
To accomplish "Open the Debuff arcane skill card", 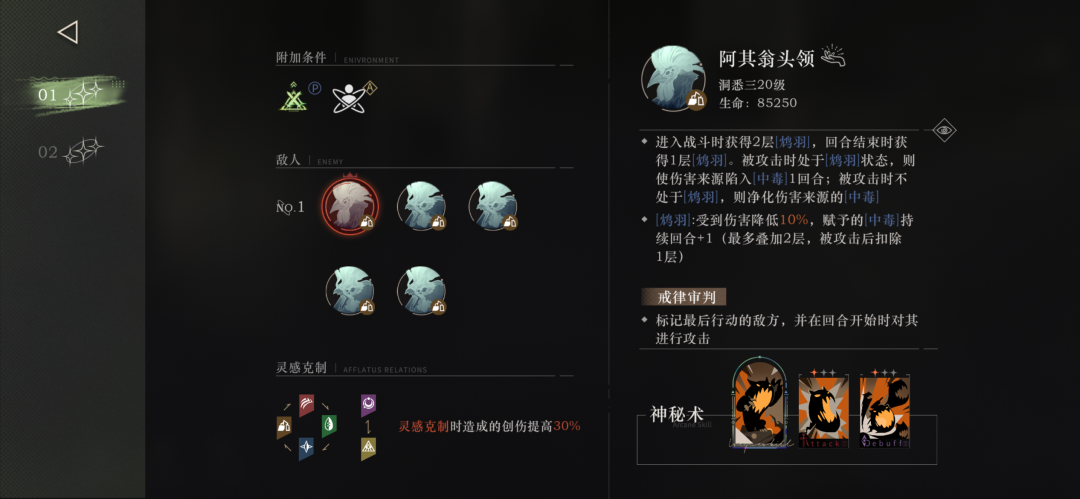I will point(885,411).
